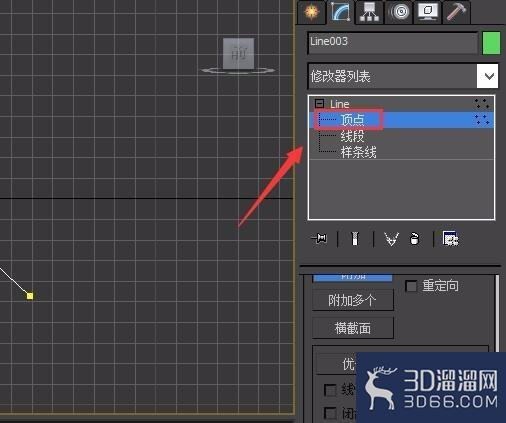Click the rollout panel vertical scrollbar
The image size is (506, 423).
(497, 313)
